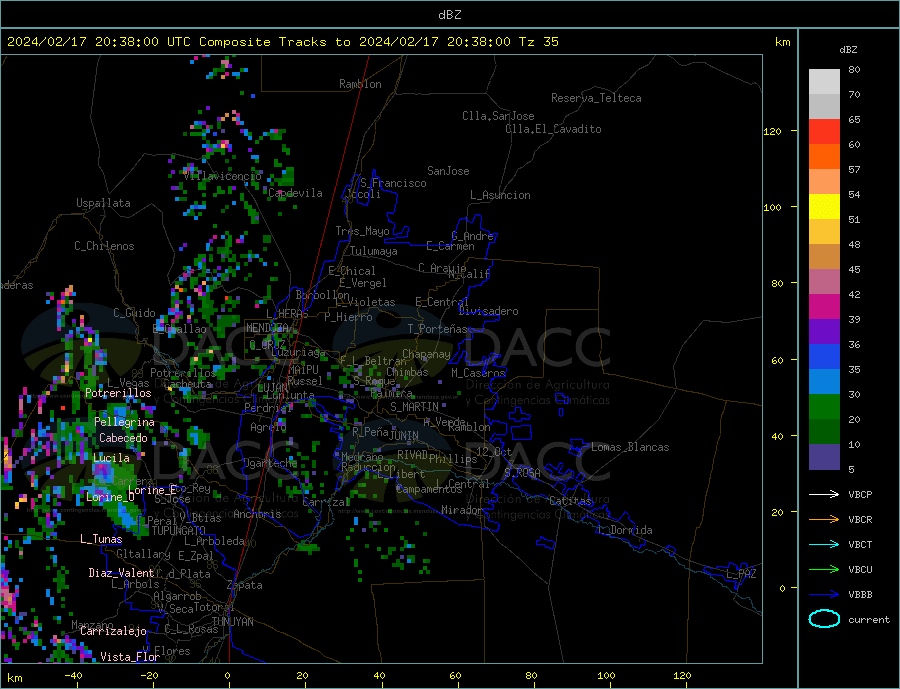Click the blue VBBB arrow icon
Viewport: 900px width, 689px height.
(x=824, y=594)
